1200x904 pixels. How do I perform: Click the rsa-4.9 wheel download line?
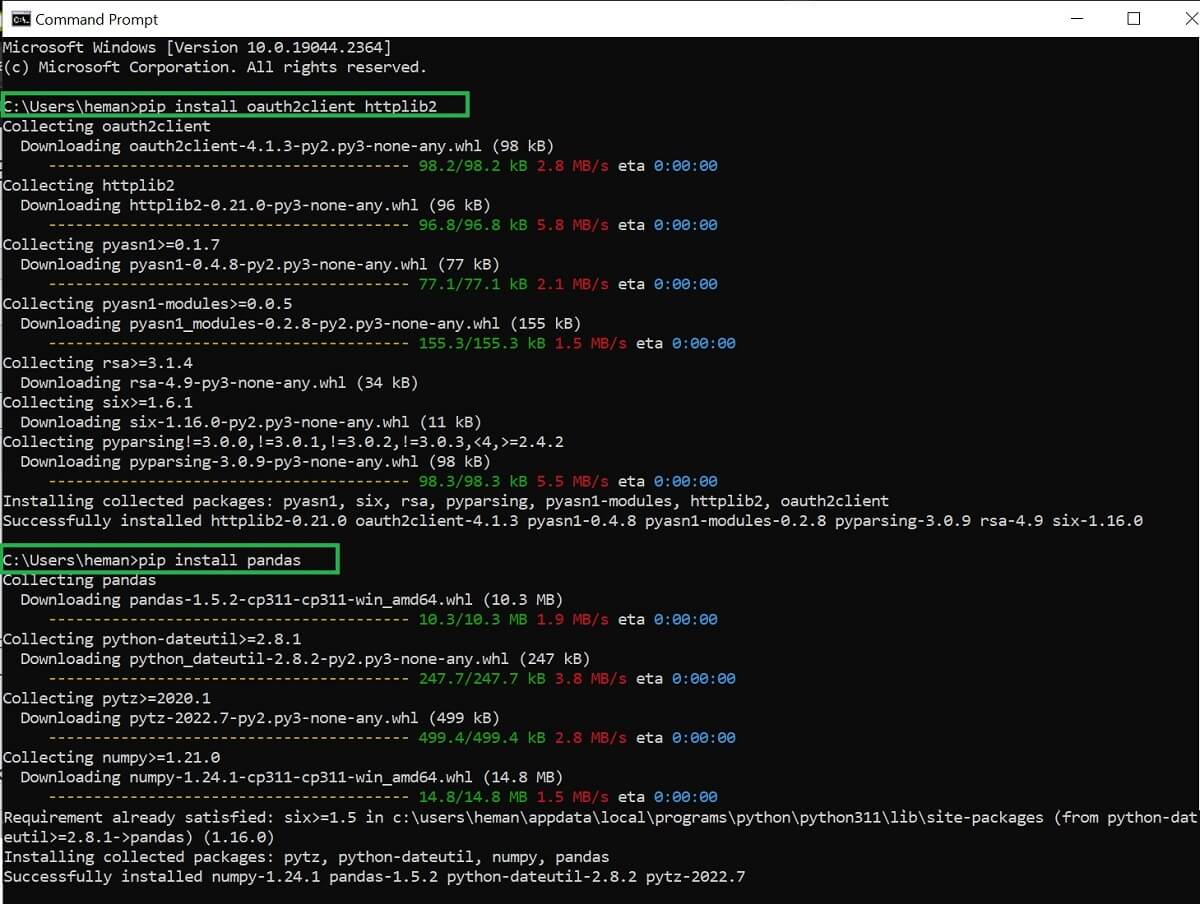click(x=219, y=382)
